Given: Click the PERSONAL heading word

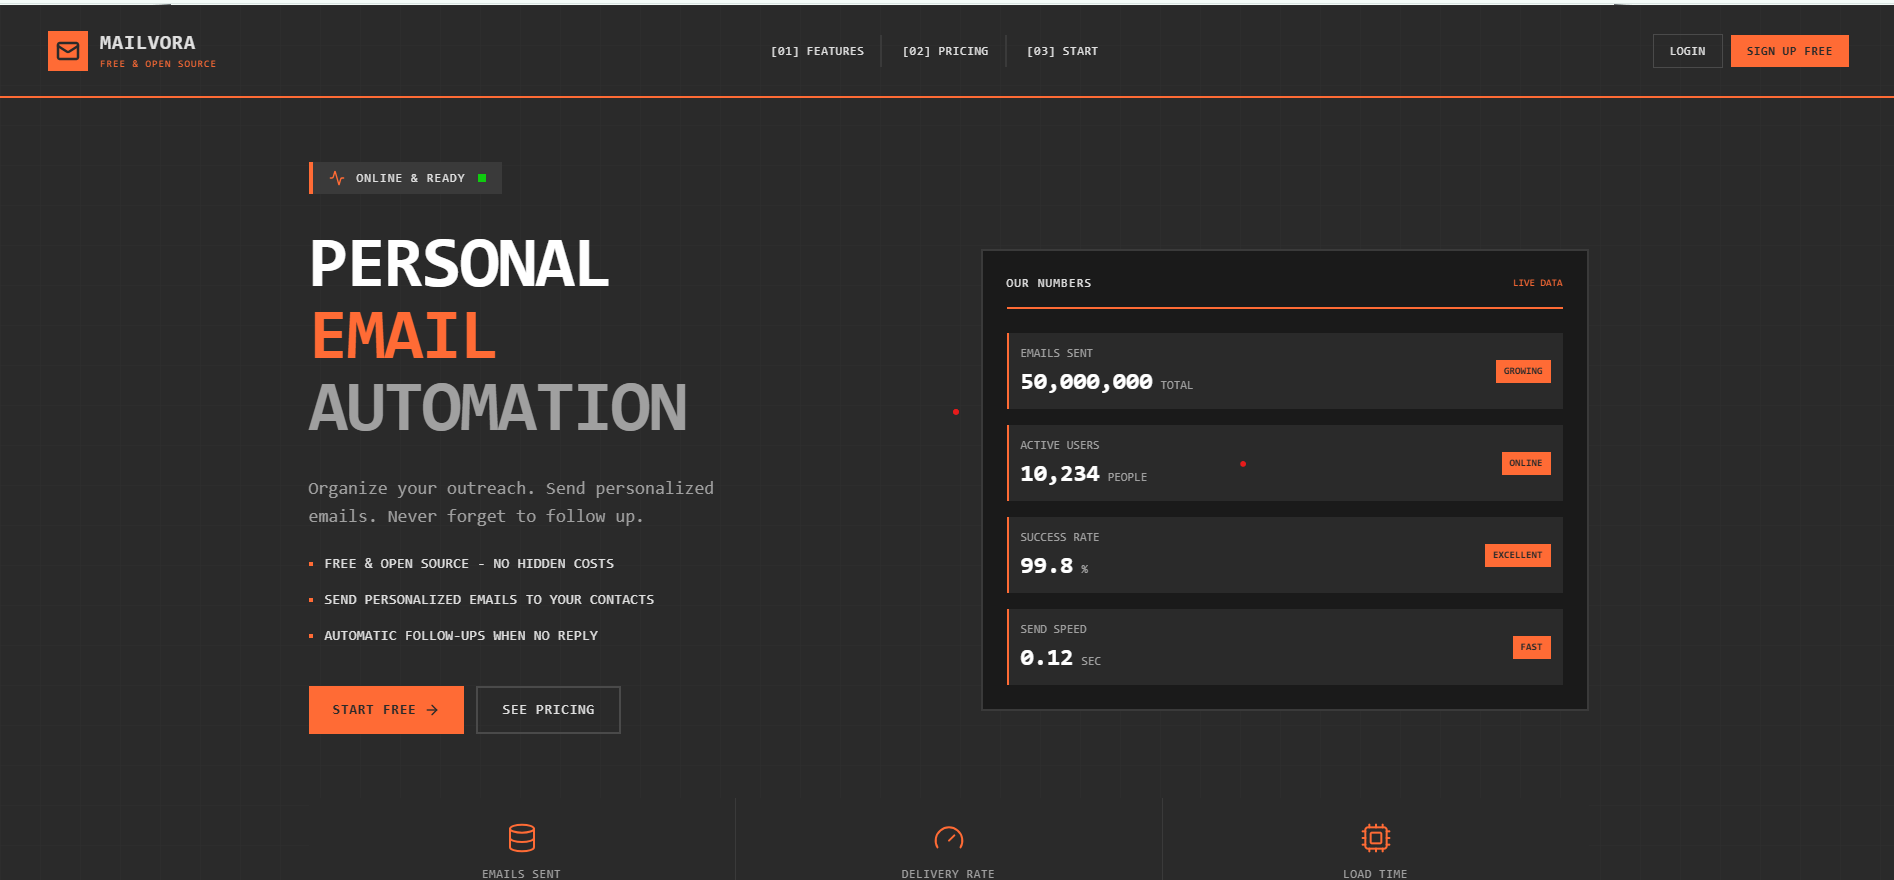Looking at the screenshot, I should 459,264.
